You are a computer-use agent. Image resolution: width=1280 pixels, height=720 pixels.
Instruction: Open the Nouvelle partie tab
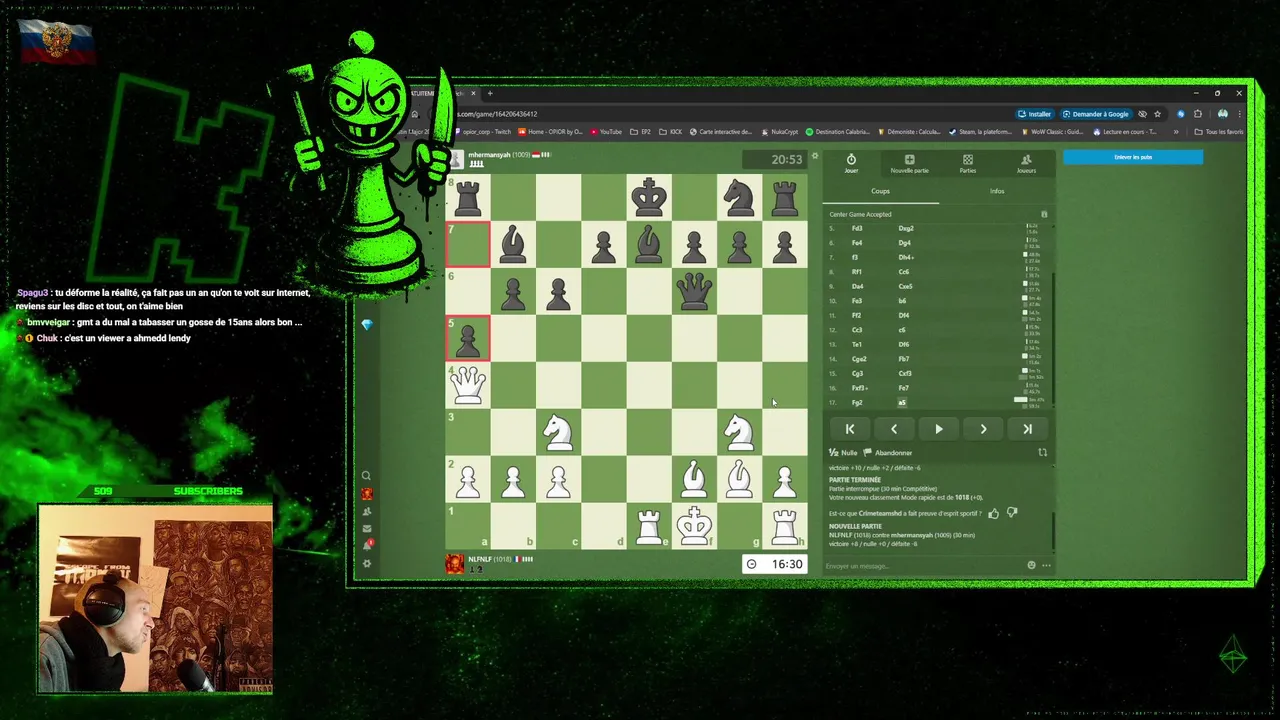909,163
